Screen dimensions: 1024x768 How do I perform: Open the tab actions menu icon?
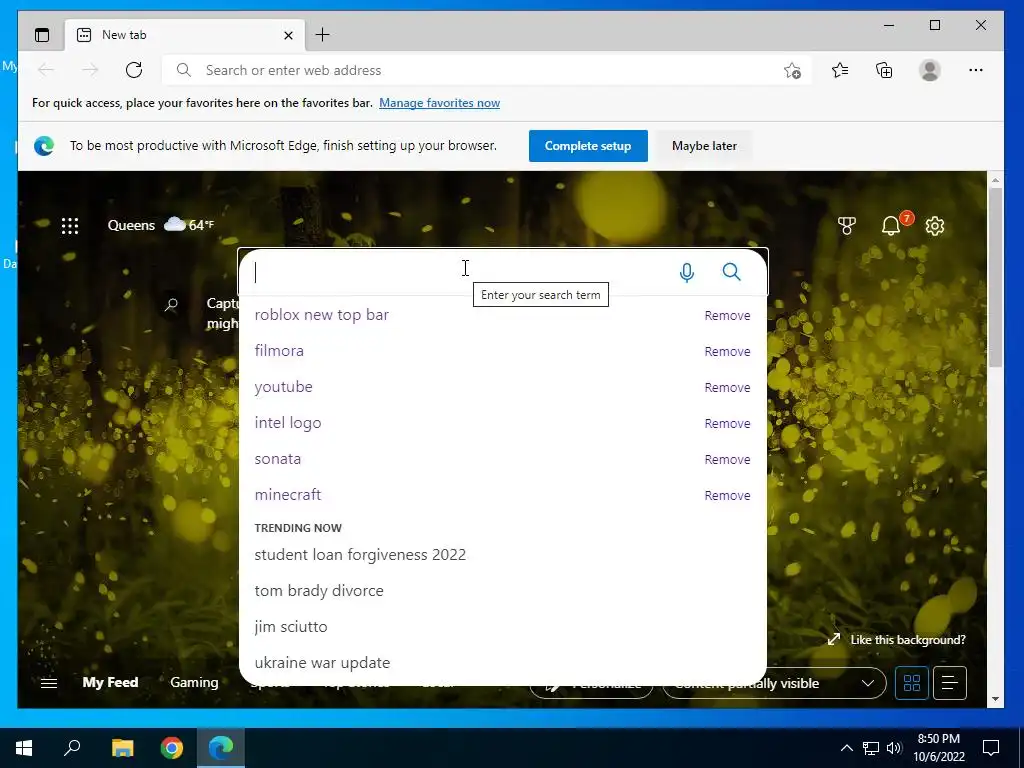[42, 35]
